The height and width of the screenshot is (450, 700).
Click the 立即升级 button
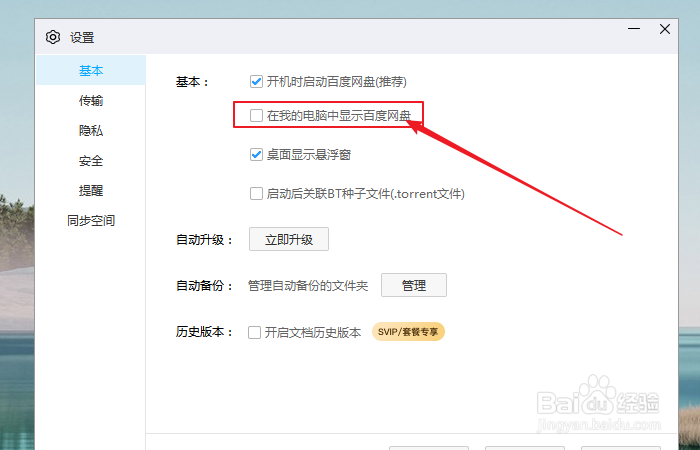[289, 239]
